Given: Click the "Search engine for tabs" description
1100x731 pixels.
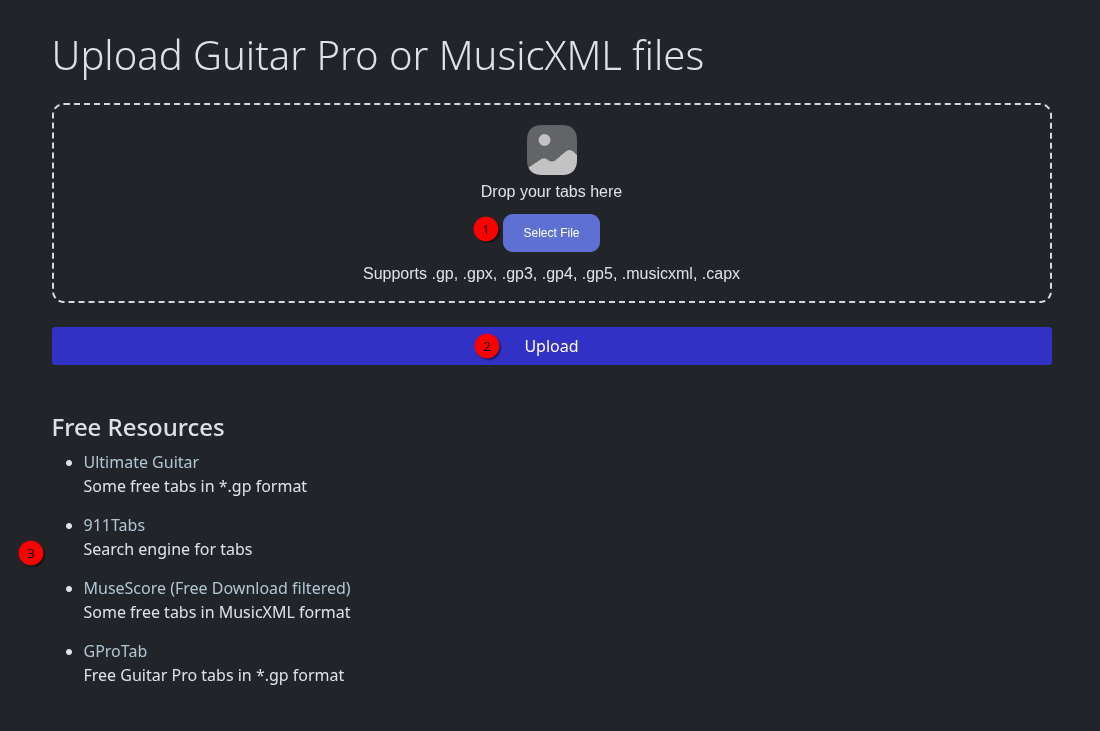Looking at the screenshot, I should 168,549.
